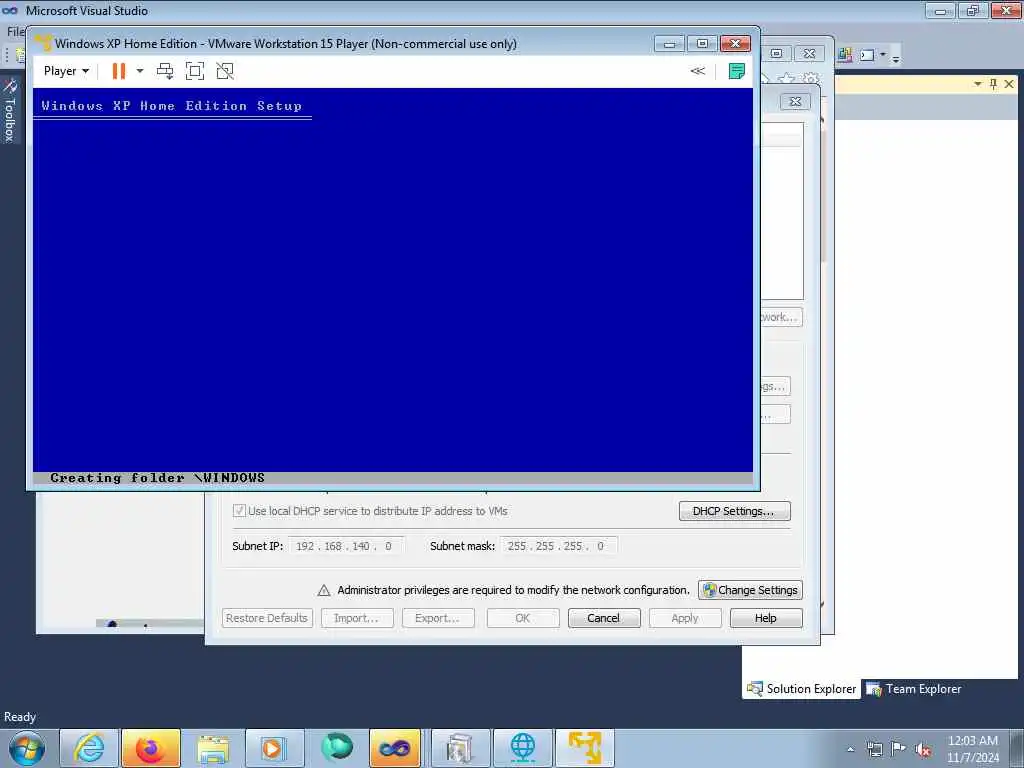
Task: Open Windows Explorer from the taskbar
Action: (x=213, y=748)
